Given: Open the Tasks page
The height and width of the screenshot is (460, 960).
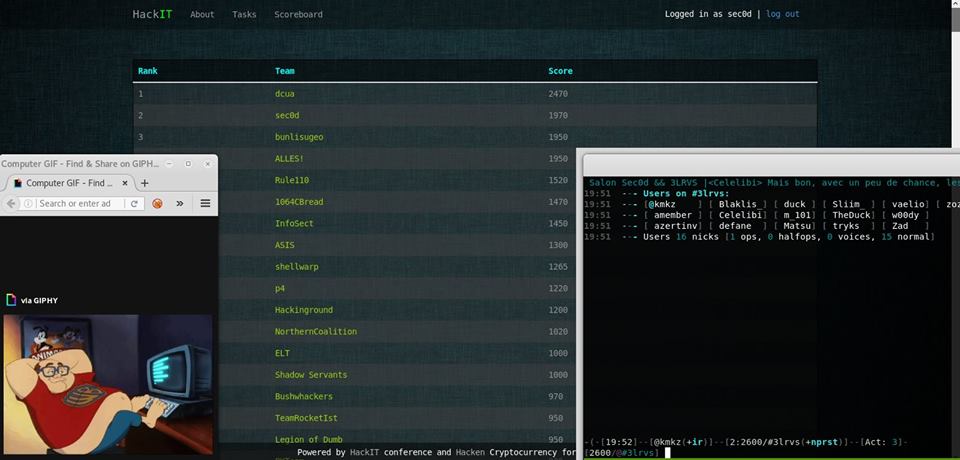Looking at the screenshot, I should [x=244, y=14].
